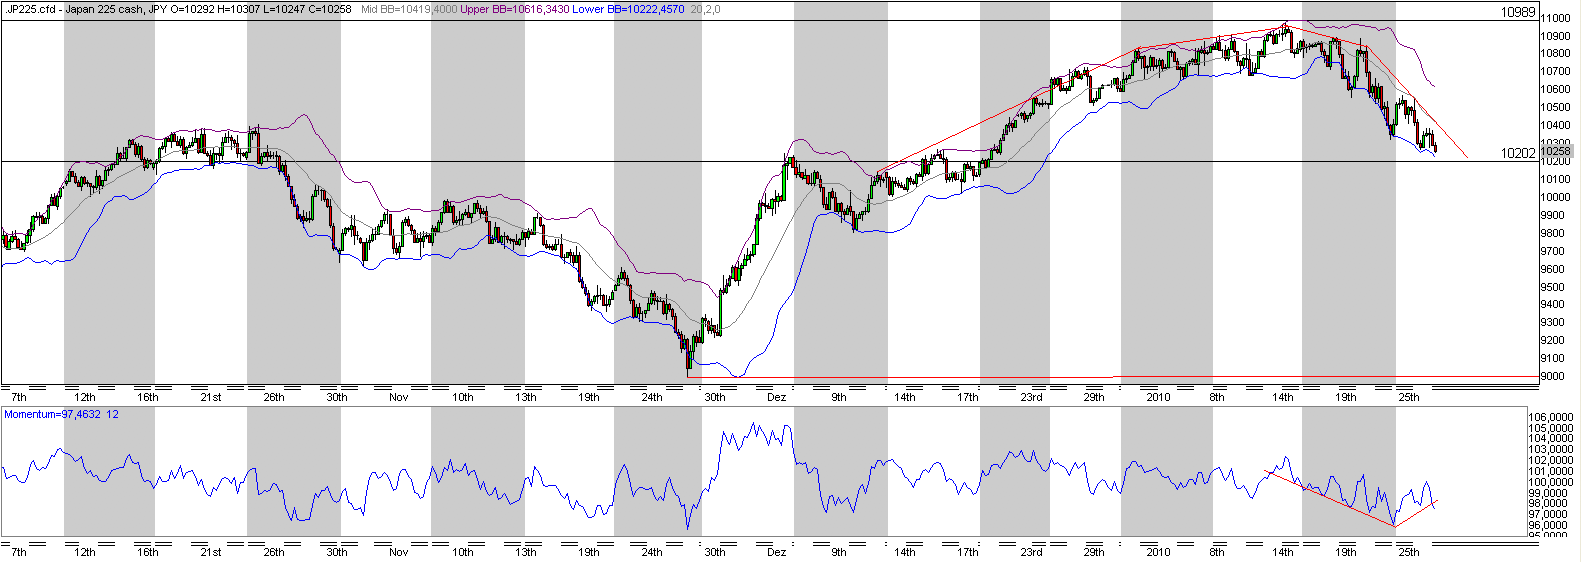Click 7th date on momentum panel axis

[x=18, y=551]
